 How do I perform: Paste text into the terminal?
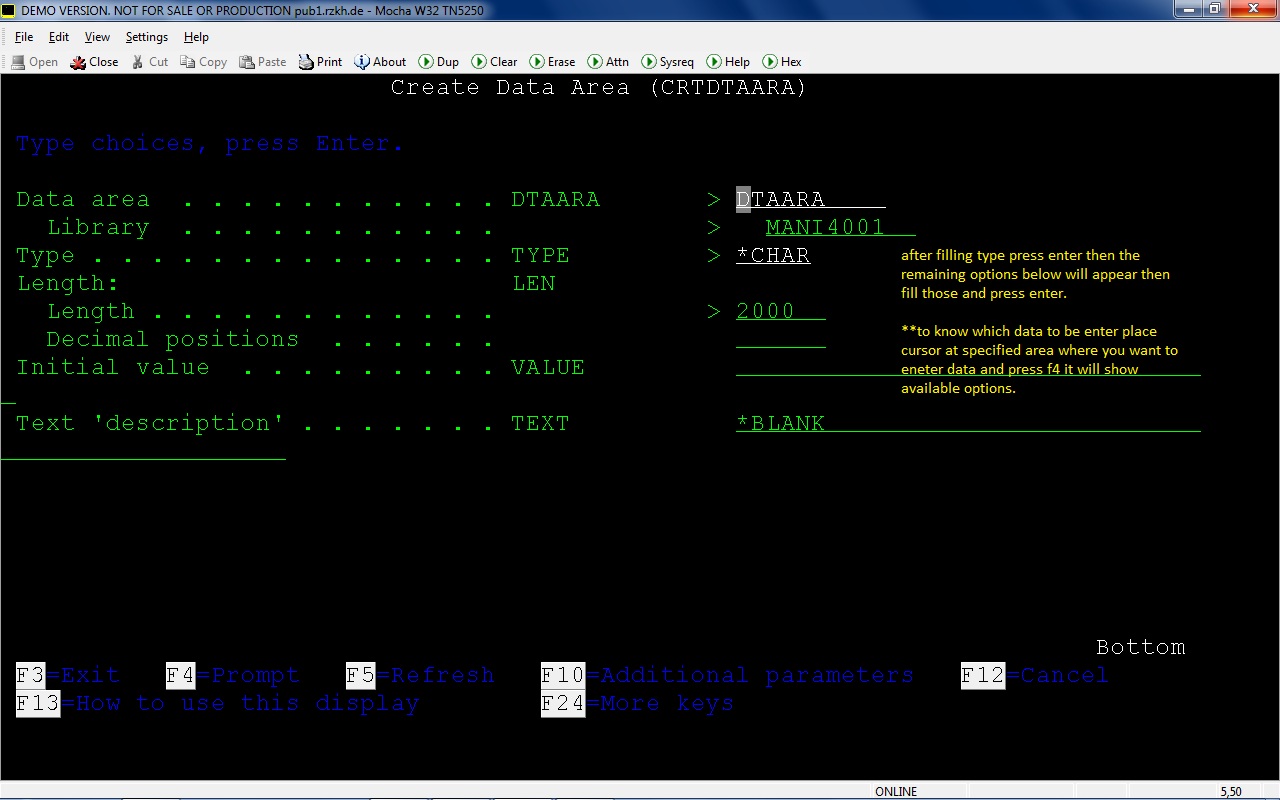(x=262, y=61)
